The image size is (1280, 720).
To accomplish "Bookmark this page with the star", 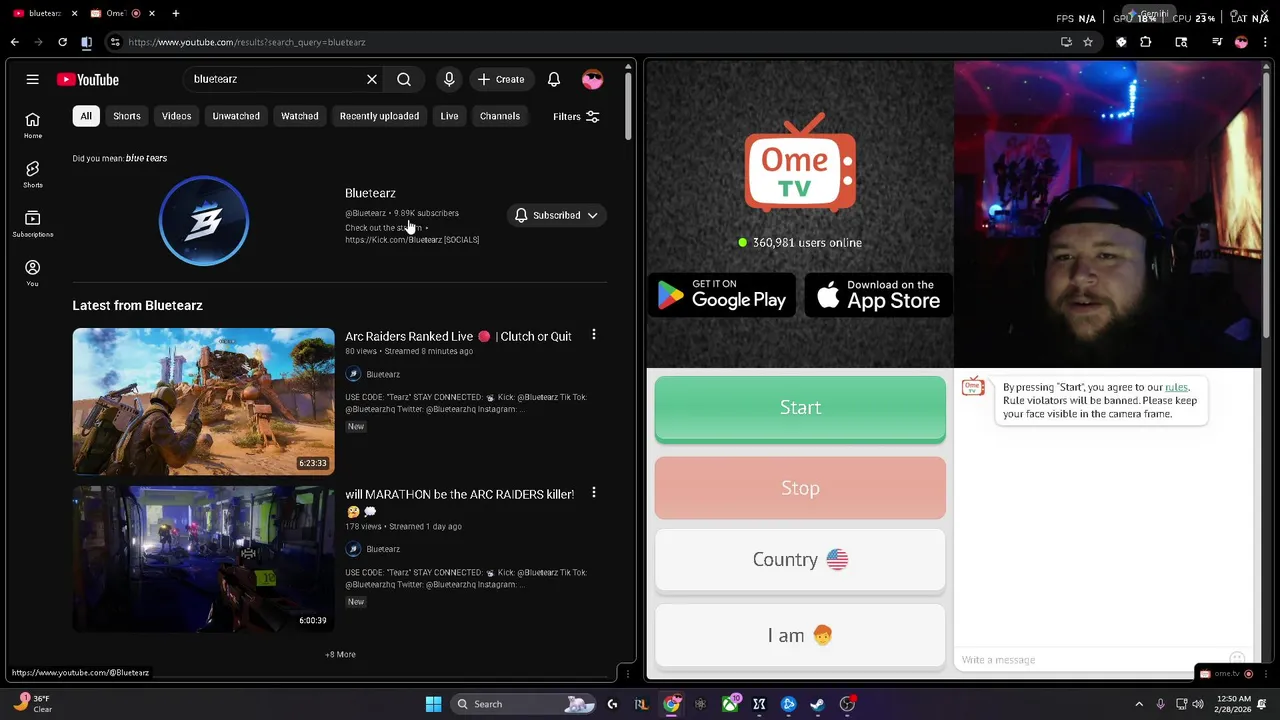I will 1088,42.
